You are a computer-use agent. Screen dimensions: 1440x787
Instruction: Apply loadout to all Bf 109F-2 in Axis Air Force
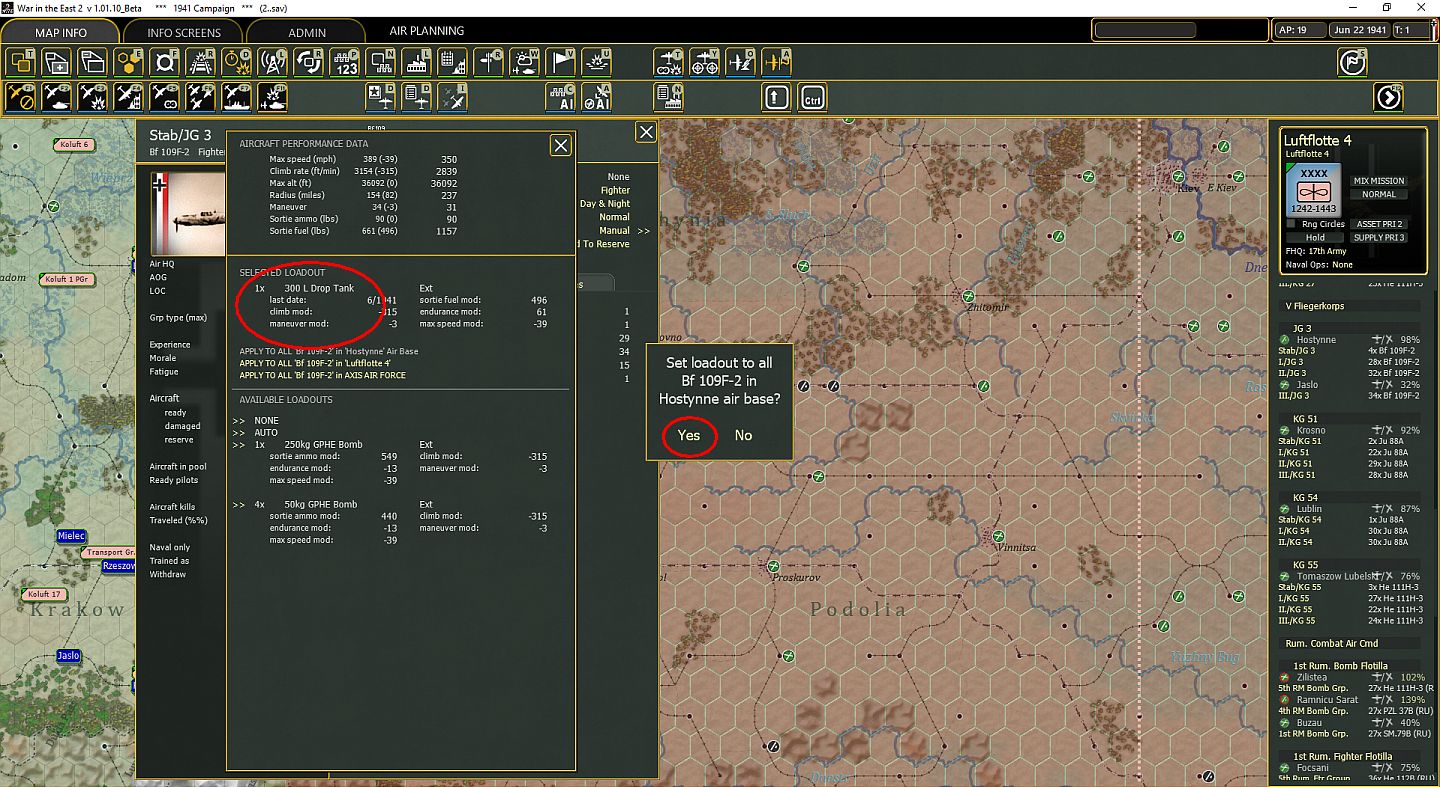(x=323, y=375)
